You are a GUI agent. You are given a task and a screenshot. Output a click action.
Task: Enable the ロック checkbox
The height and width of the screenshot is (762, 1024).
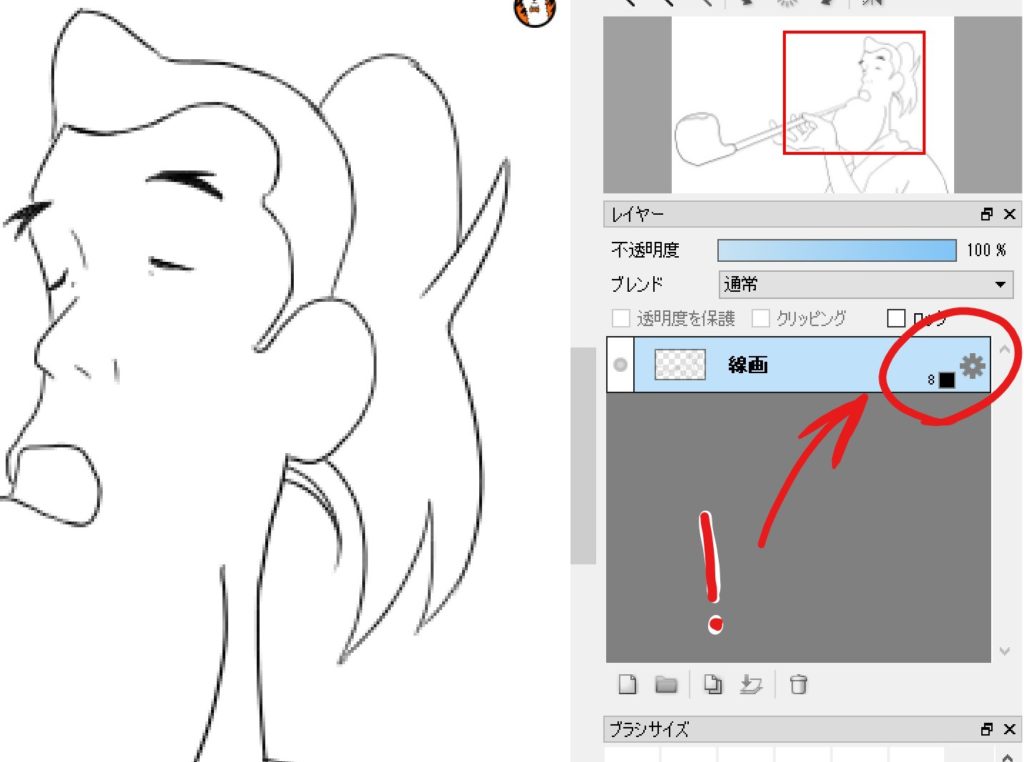(896, 319)
